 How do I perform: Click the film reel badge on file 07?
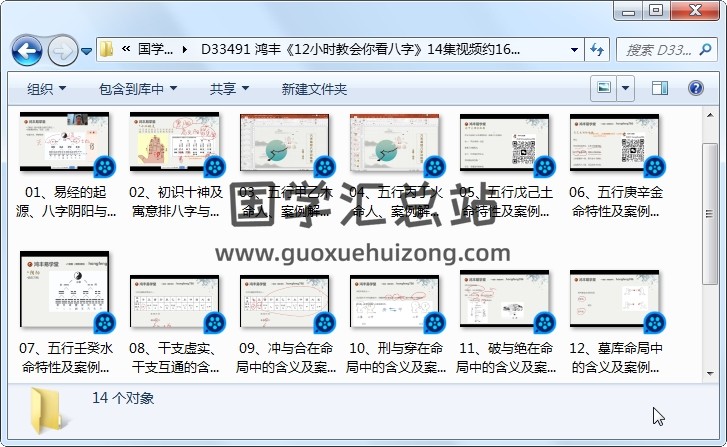pyautogui.click(x=105, y=323)
